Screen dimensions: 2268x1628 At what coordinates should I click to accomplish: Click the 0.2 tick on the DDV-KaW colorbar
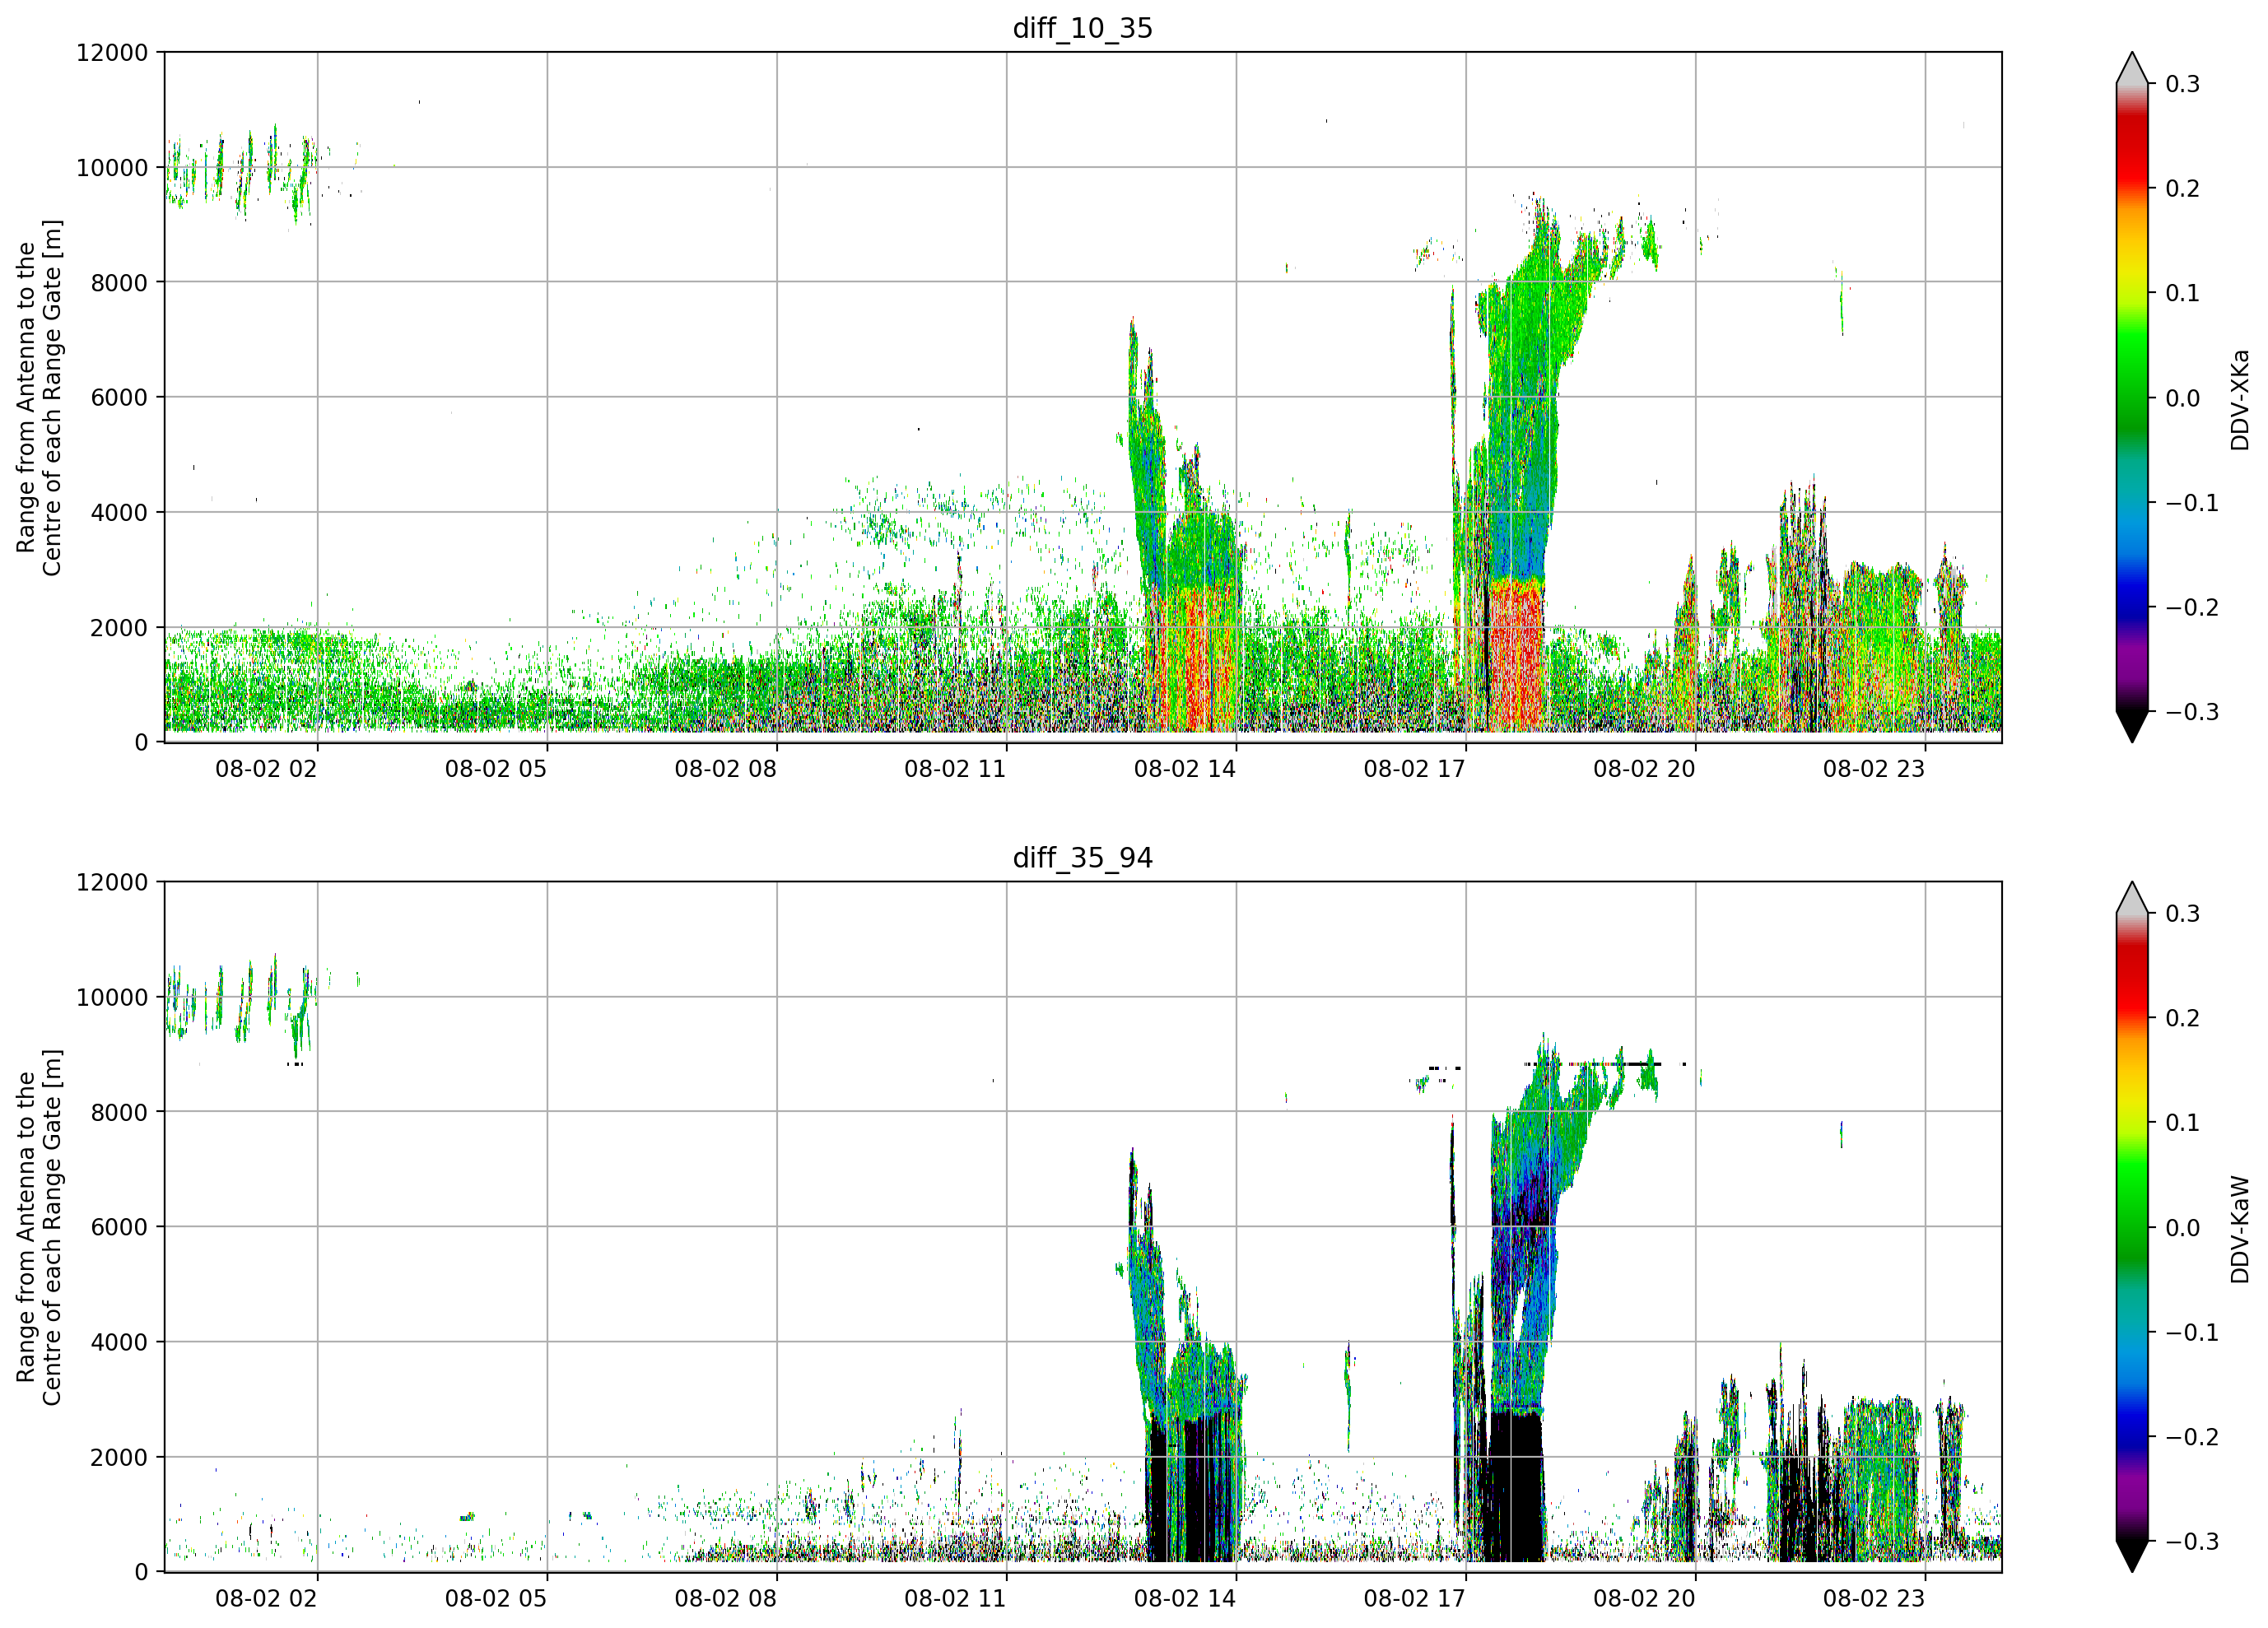(x=2183, y=1018)
